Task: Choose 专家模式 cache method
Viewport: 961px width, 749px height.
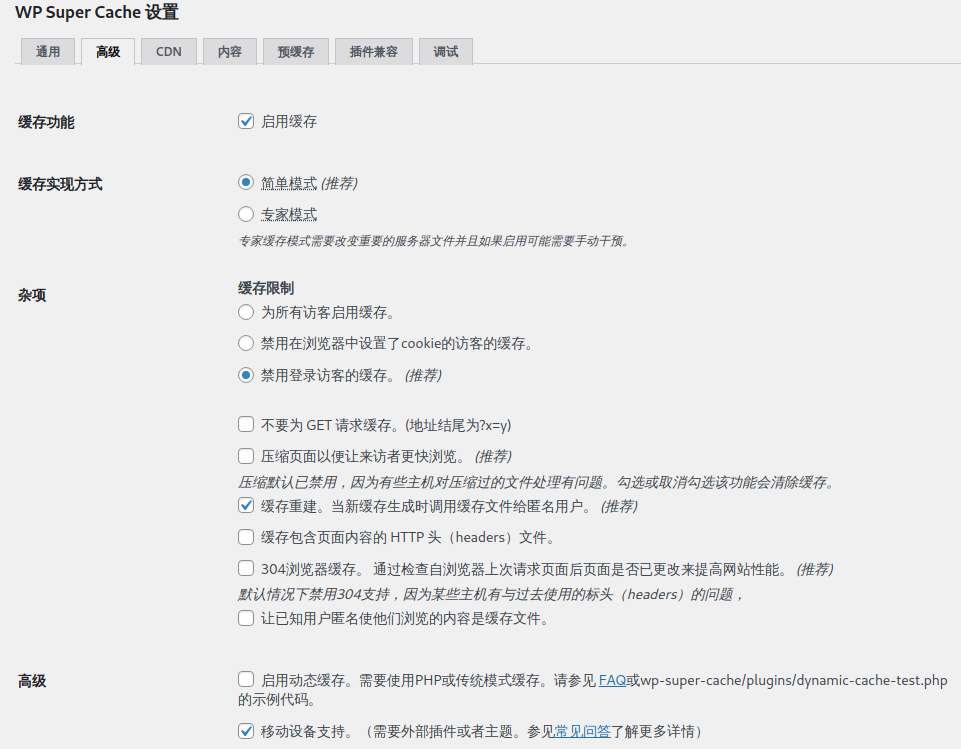Action: tap(246, 214)
